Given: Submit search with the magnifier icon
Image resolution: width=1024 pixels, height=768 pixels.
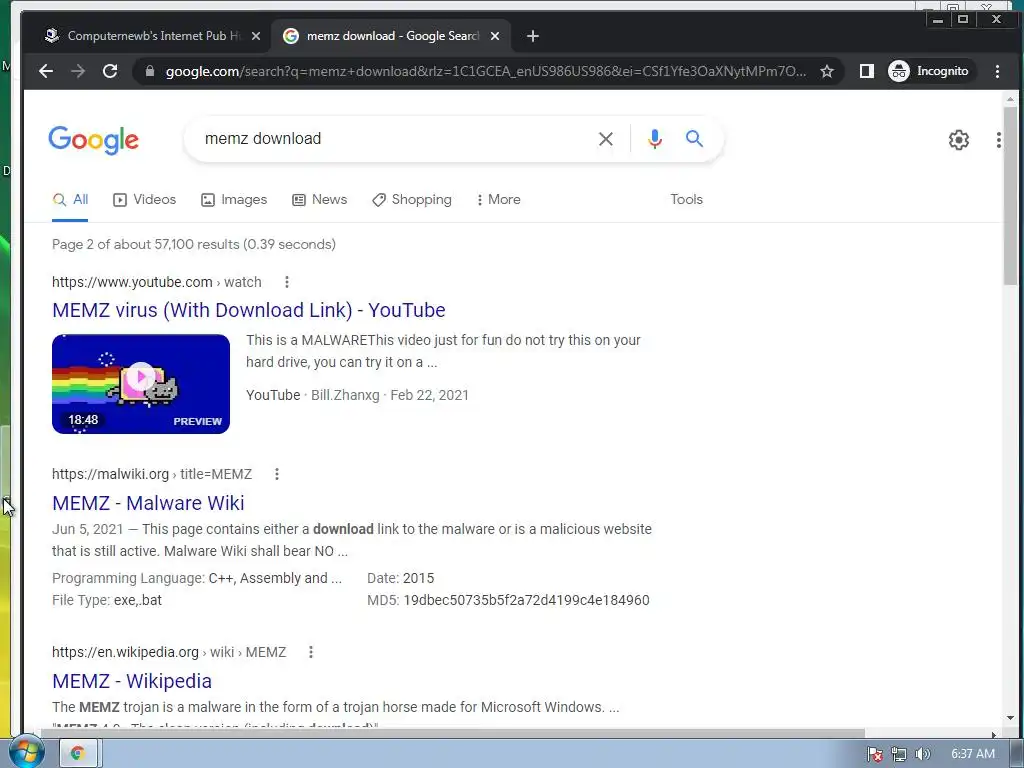Looking at the screenshot, I should [x=694, y=138].
